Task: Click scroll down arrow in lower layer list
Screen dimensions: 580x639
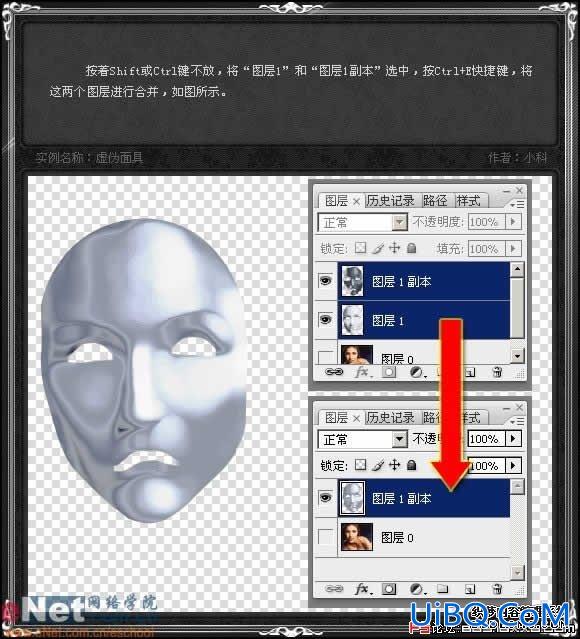Action: (517, 572)
